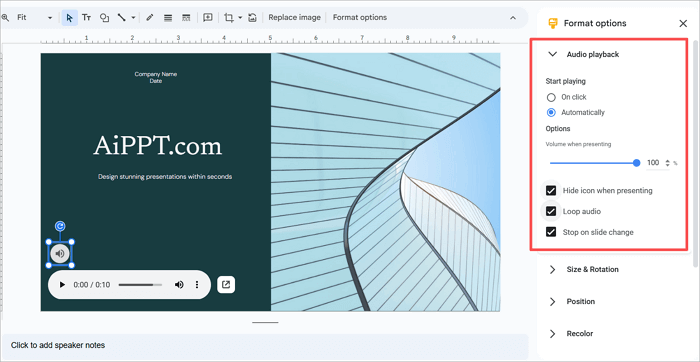The height and width of the screenshot is (362, 700).
Task: Collapse the Audio playback section
Action: click(x=553, y=54)
